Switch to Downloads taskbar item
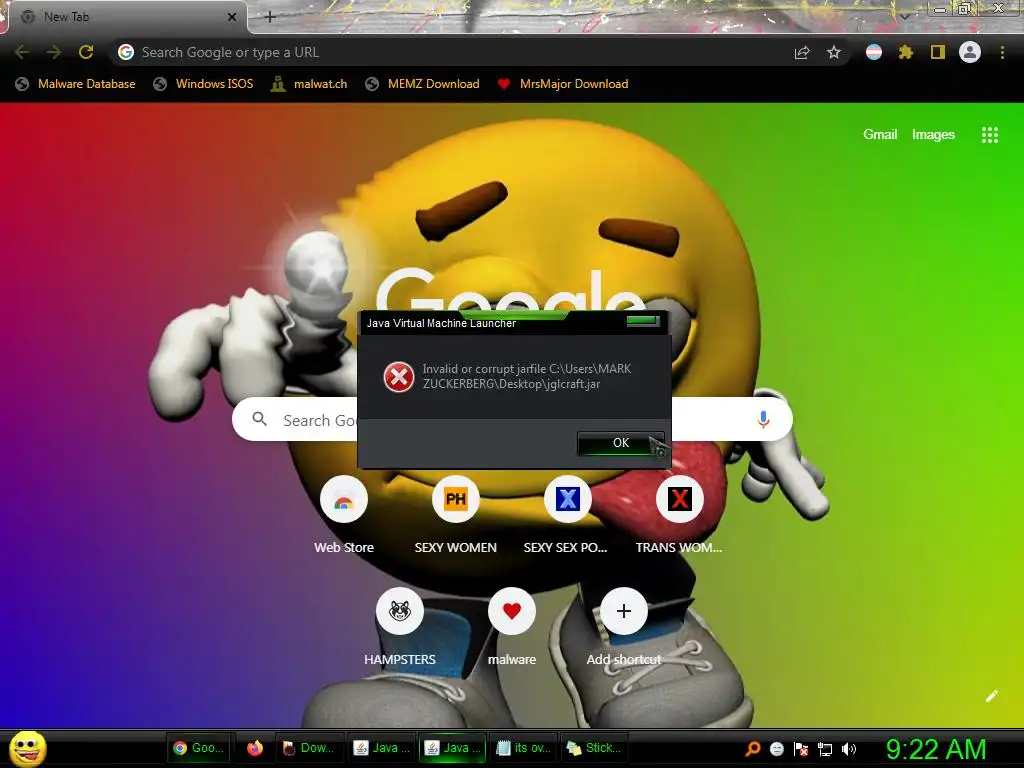 coord(308,748)
